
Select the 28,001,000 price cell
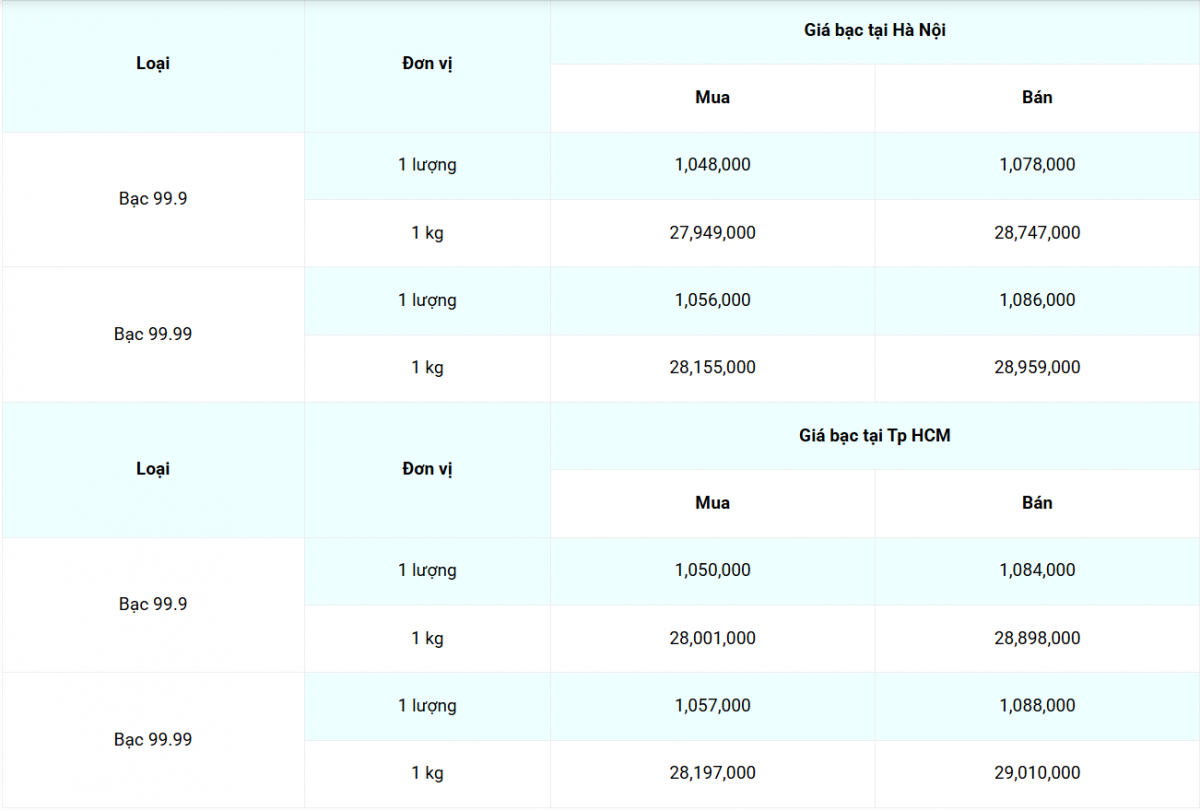point(712,638)
